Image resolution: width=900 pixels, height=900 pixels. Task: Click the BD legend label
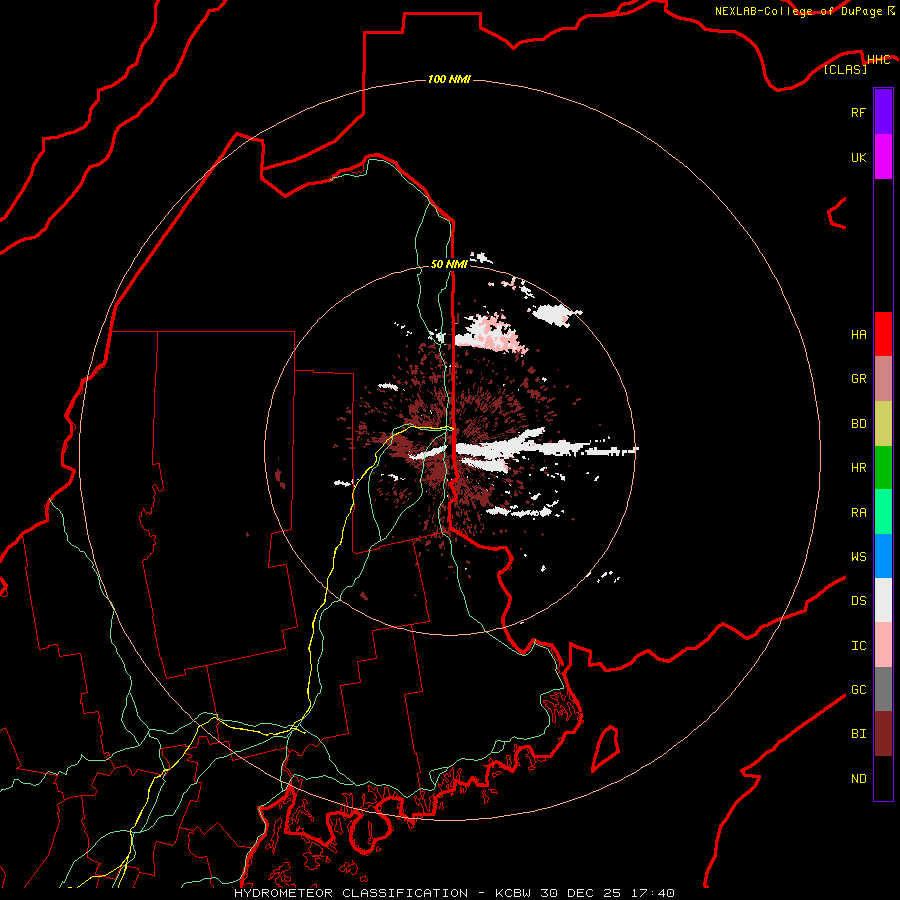[x=858, y=424]
